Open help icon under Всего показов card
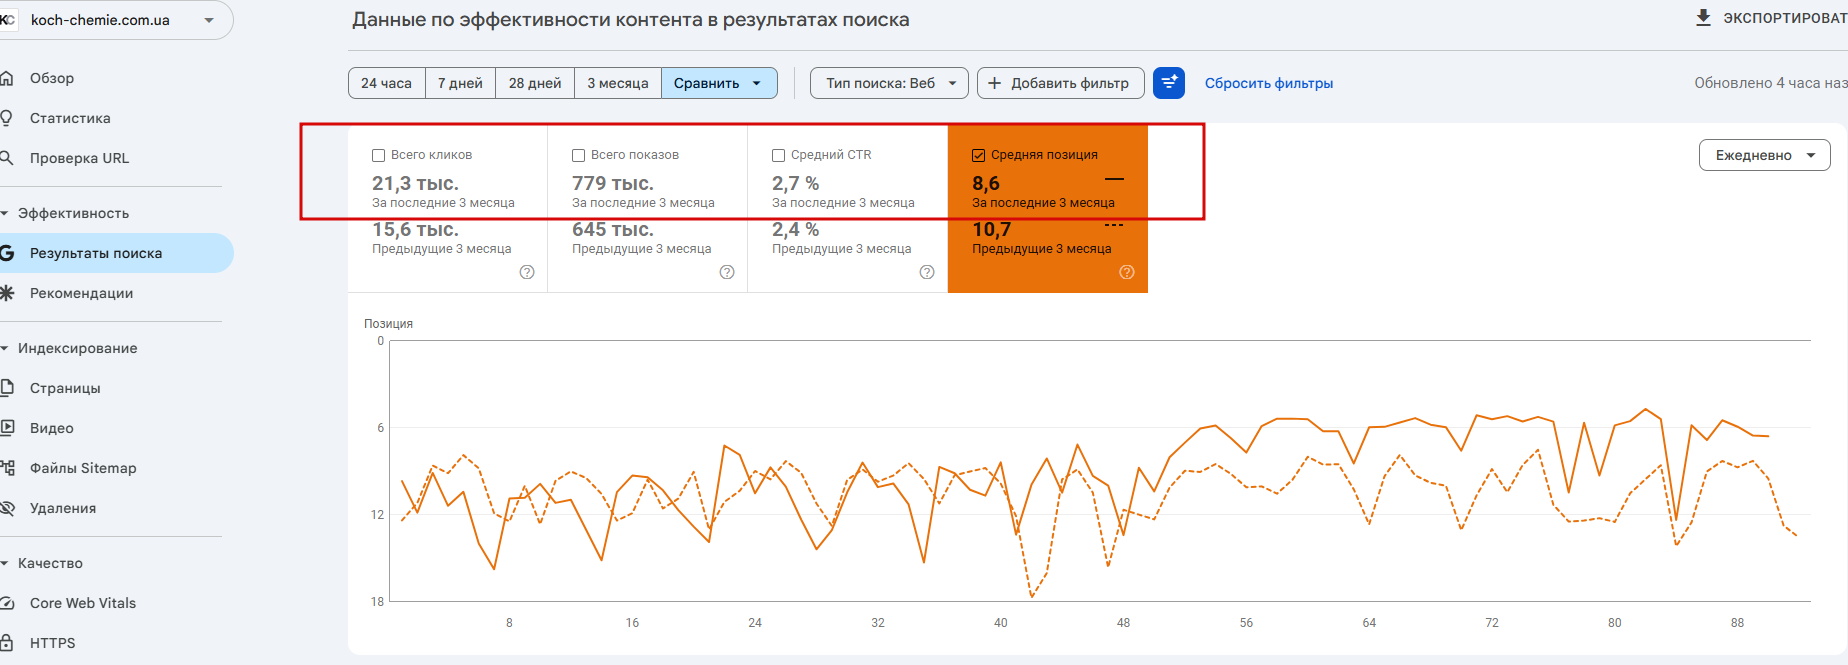 pyautogui.click(x=727, y=272)
